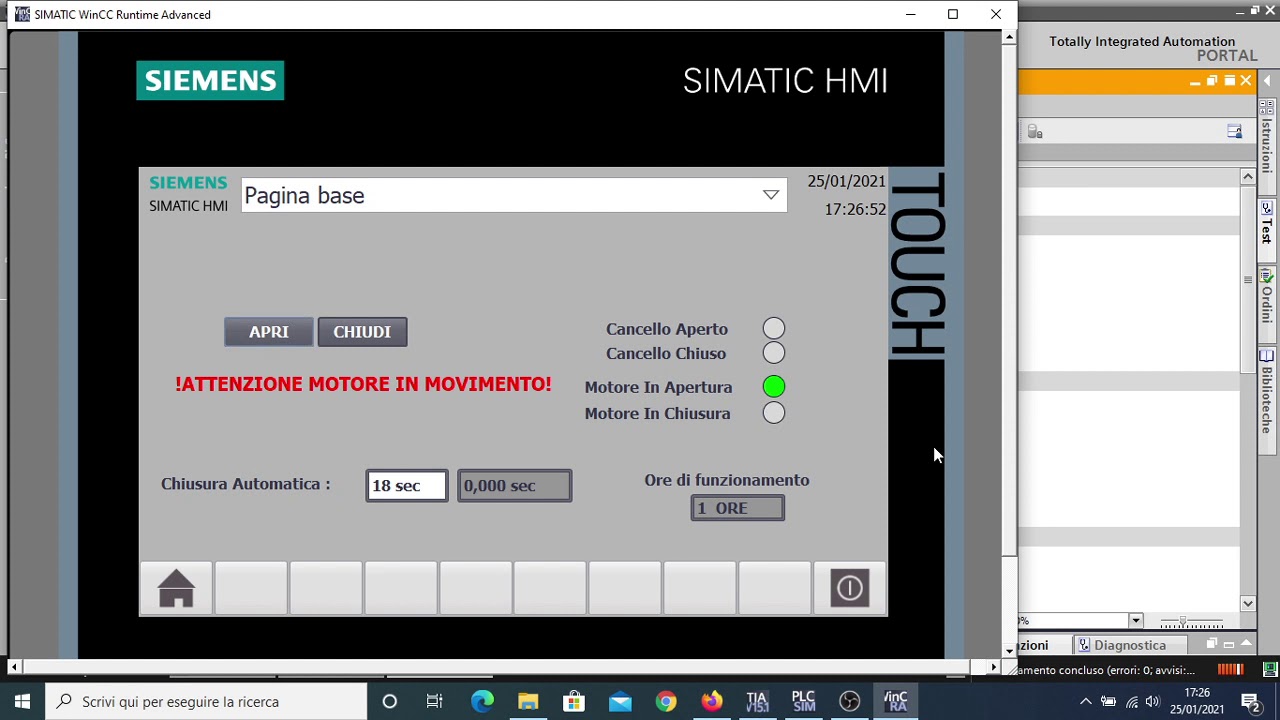Open the volume control in the tray

click(x=1153, y=702)
